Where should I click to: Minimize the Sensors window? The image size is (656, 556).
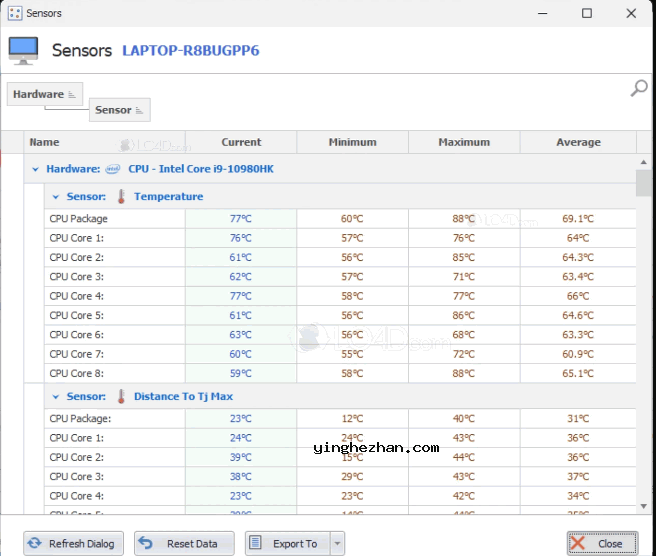(543, 13)
